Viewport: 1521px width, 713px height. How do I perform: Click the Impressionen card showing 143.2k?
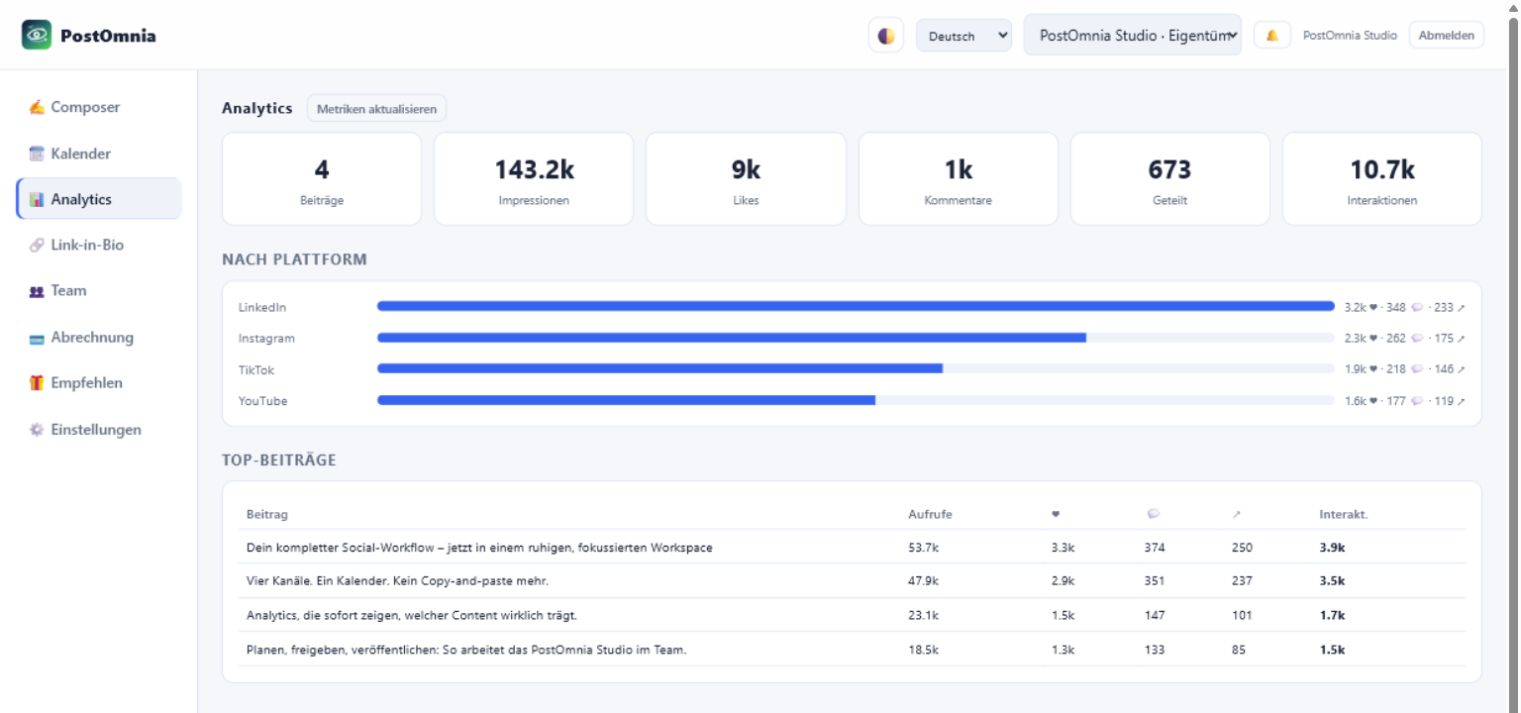534,179
